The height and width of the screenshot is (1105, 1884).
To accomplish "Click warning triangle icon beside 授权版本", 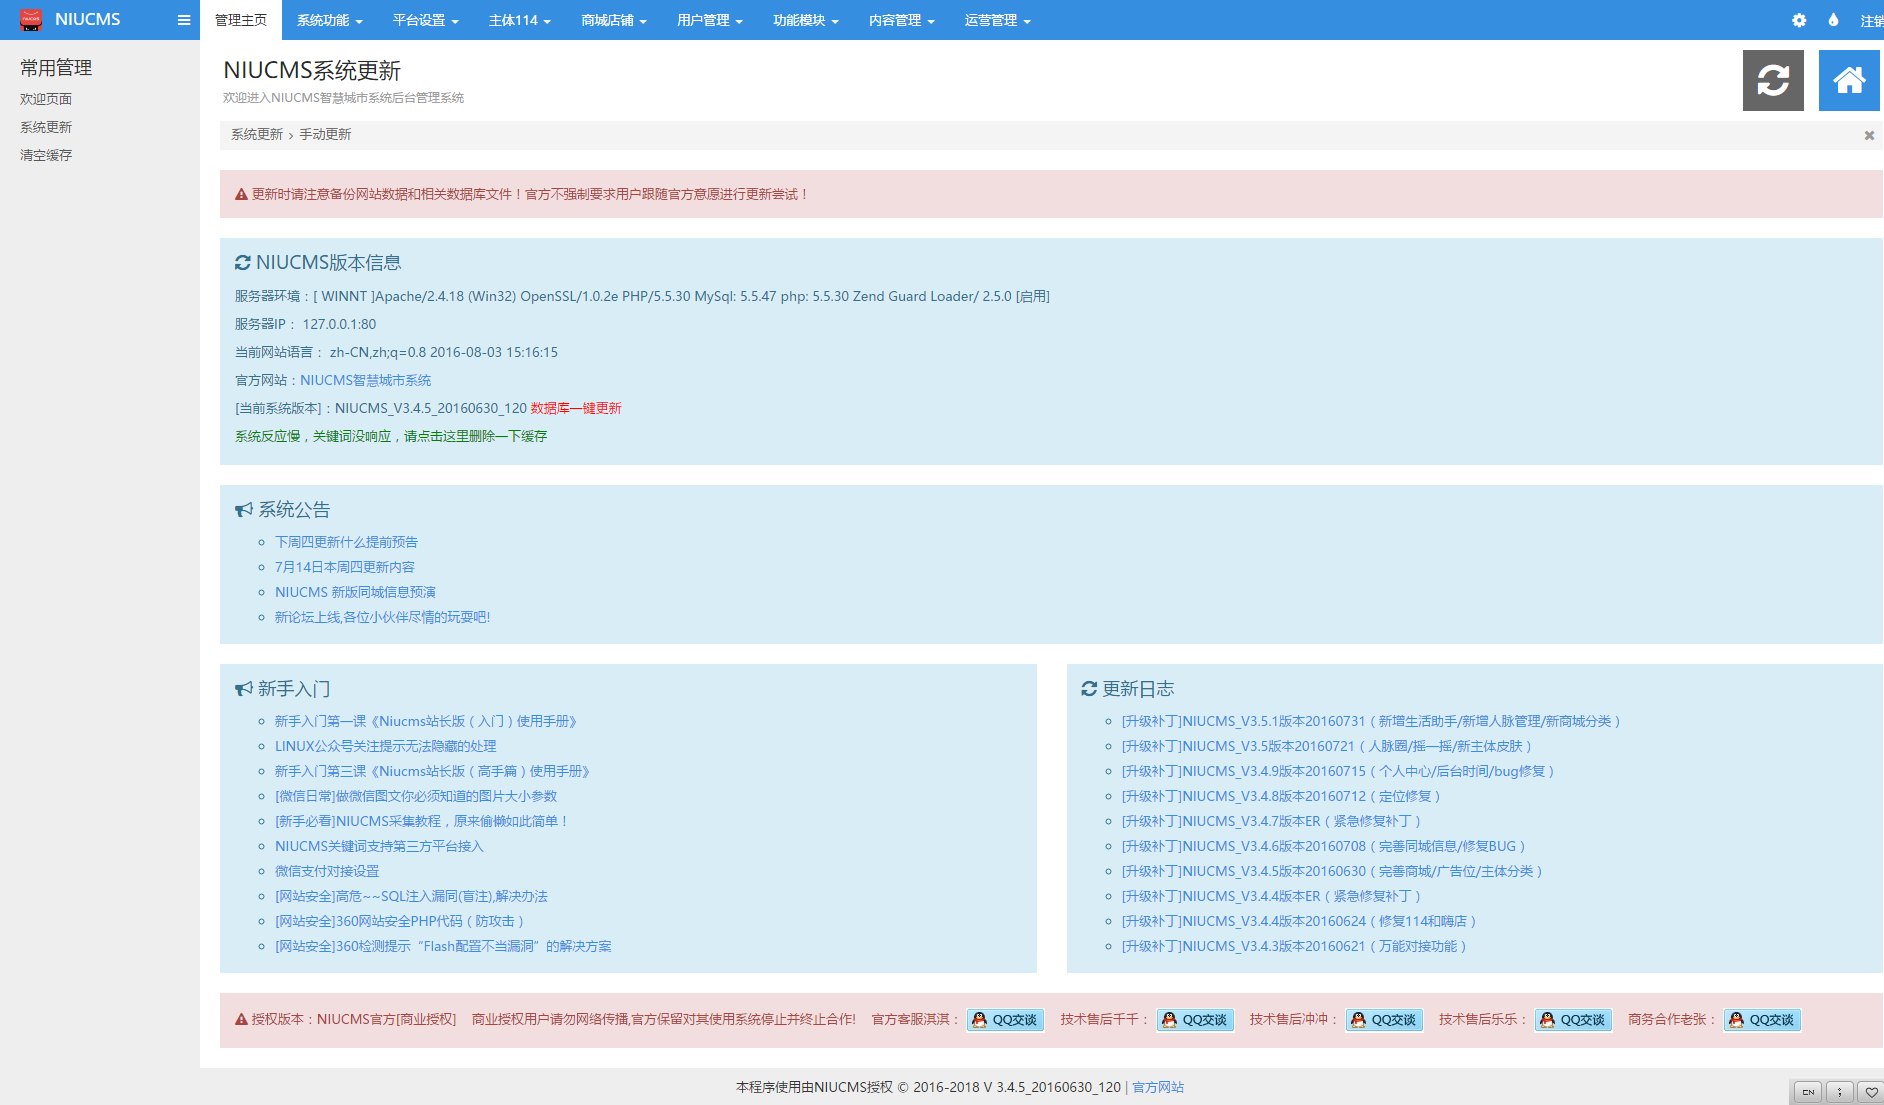I will coord(241,1019).
